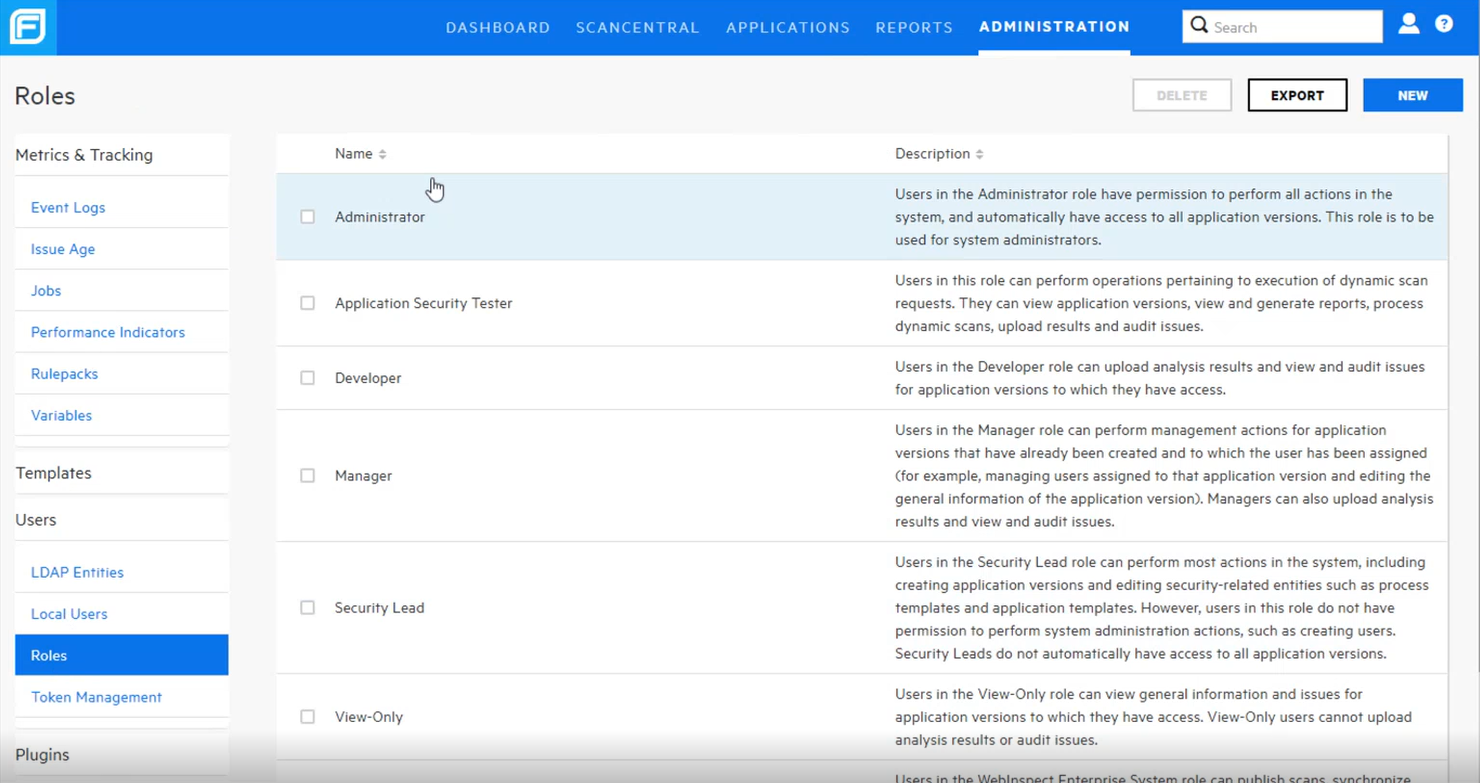Open the Applications tab
Image resolution: width=1480 pixels, height=783 pixels.
(x=787, y=28)
